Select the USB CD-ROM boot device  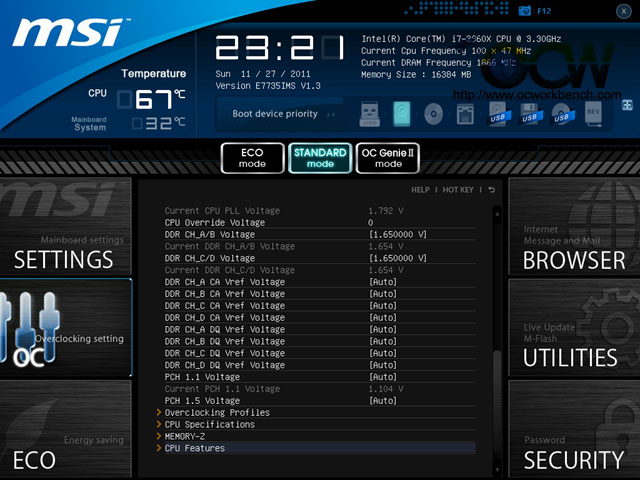(562, 114)
